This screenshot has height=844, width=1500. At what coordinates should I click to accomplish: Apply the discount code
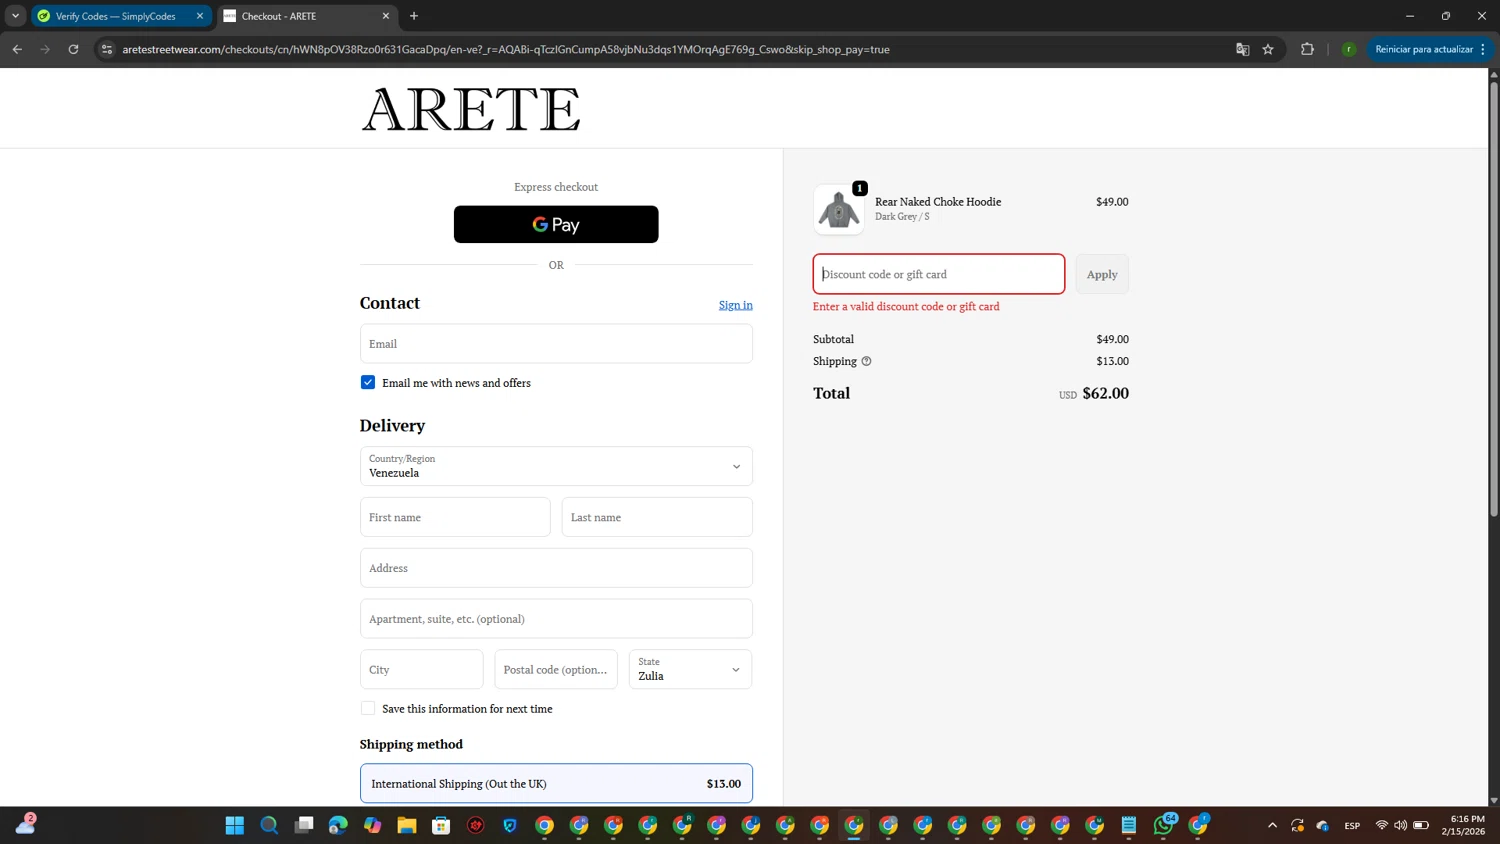pyautogui.click(x=1102, y=274)
